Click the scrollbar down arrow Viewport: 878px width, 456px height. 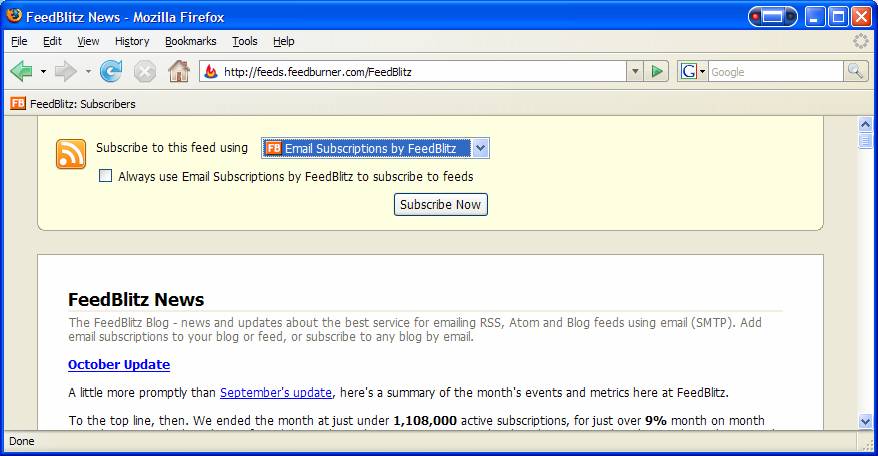pyautogui.click(x=865, y=421)
